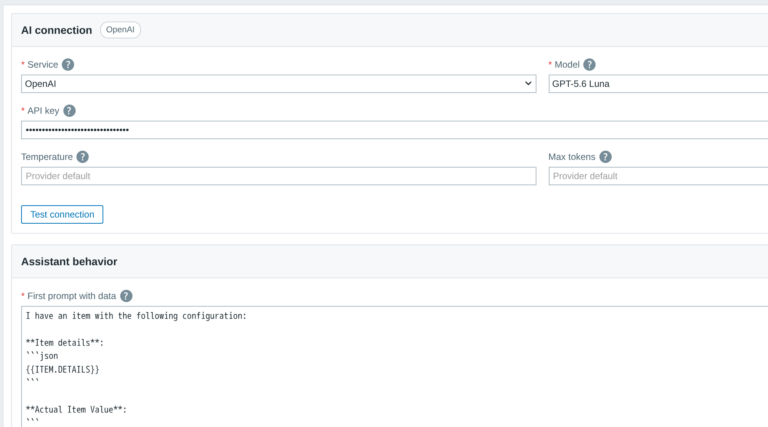
Task: Click the **Item details** line in prompt
Action: click(65, 343)
